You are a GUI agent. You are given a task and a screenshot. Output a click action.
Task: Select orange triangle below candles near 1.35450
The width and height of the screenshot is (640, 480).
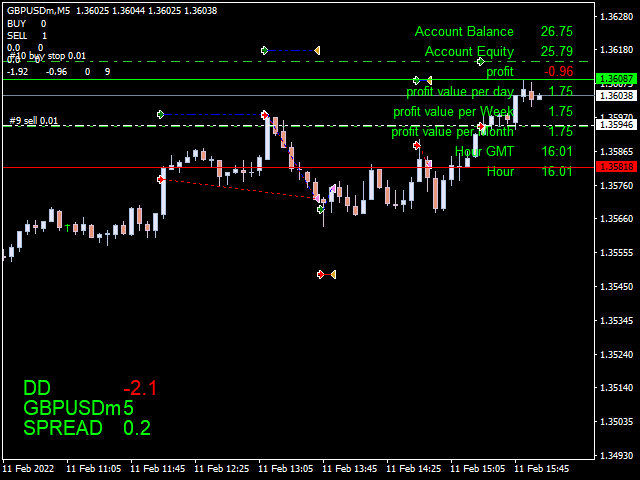coord(333,275)
